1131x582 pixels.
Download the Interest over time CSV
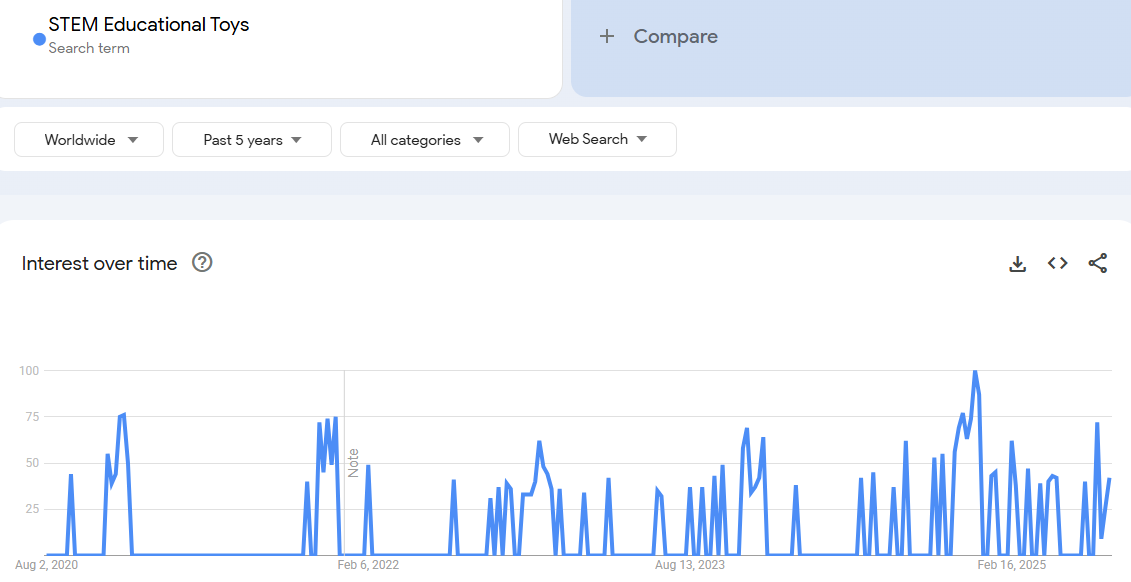1017,263
